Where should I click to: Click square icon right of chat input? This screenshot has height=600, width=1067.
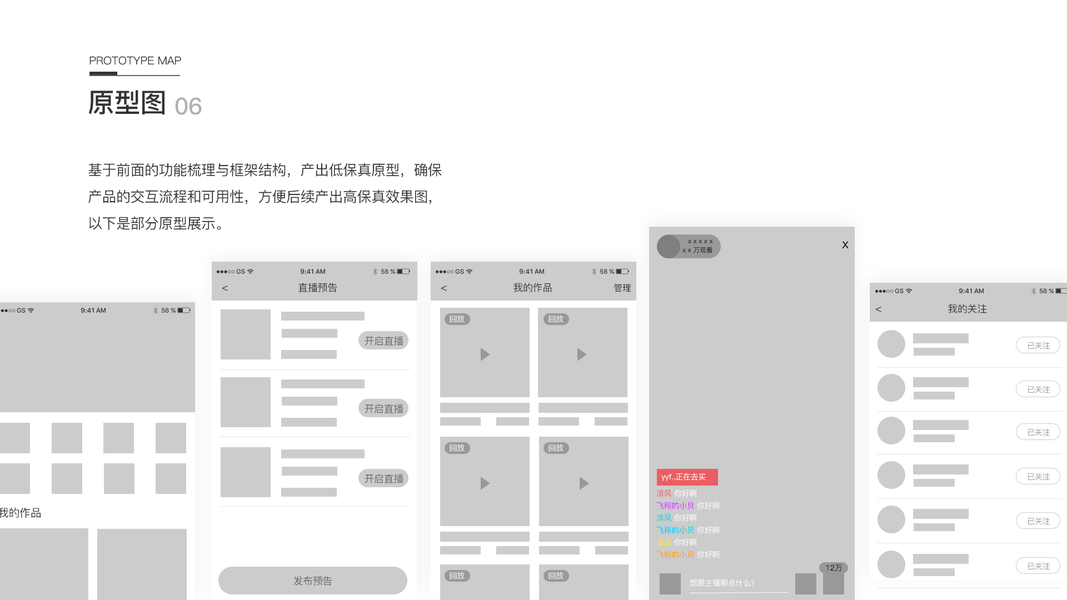806,584
